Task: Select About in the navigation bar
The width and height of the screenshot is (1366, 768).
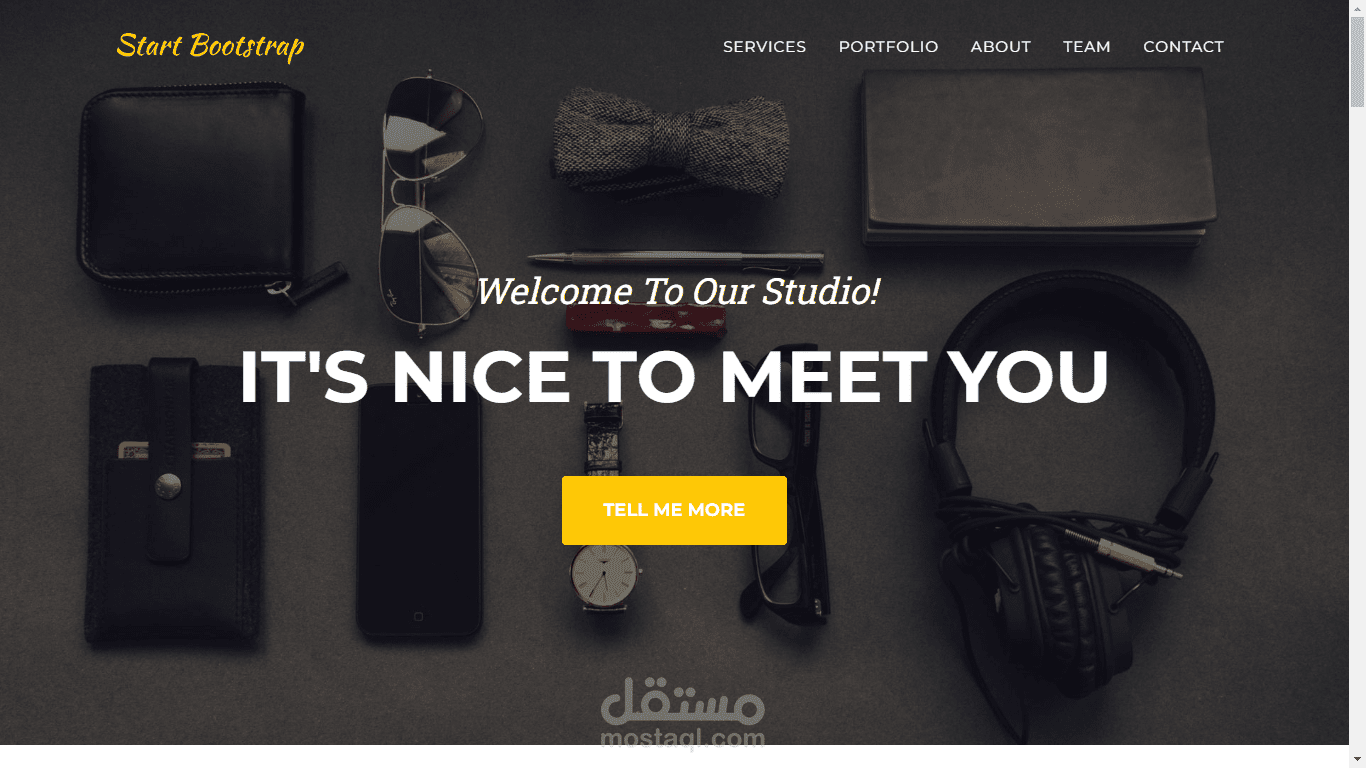Action: [x=1000, y=47]
